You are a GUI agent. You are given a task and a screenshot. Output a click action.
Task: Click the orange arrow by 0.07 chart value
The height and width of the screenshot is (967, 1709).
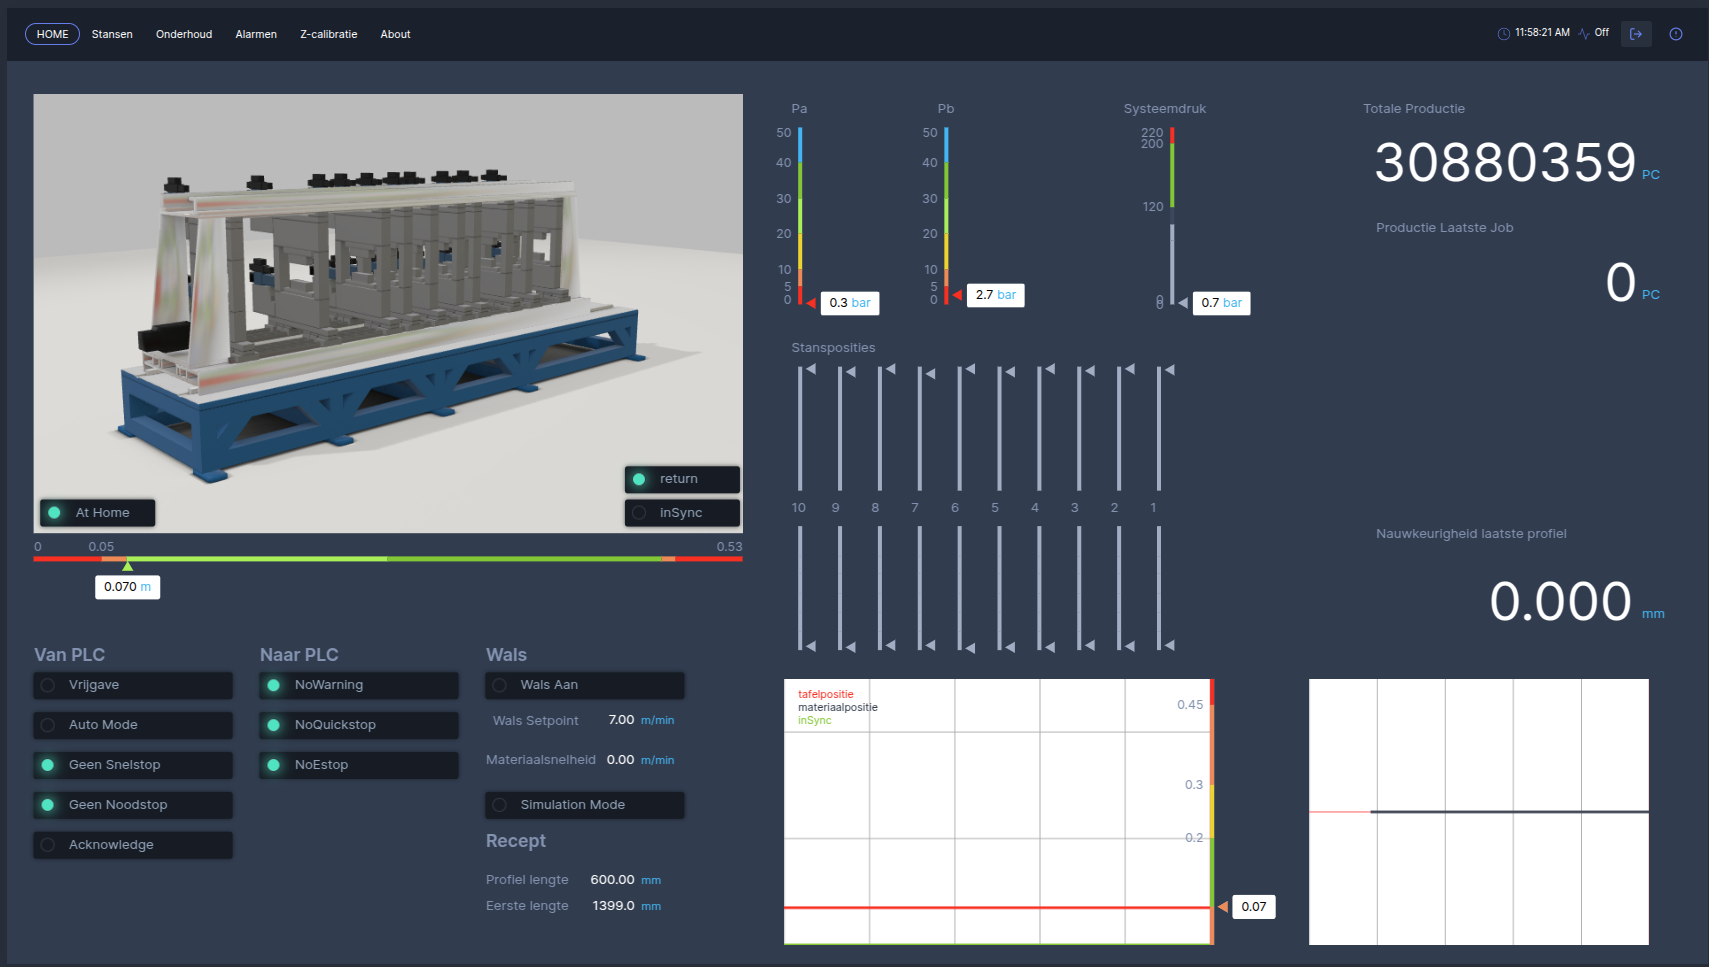tap(1222, 907)
